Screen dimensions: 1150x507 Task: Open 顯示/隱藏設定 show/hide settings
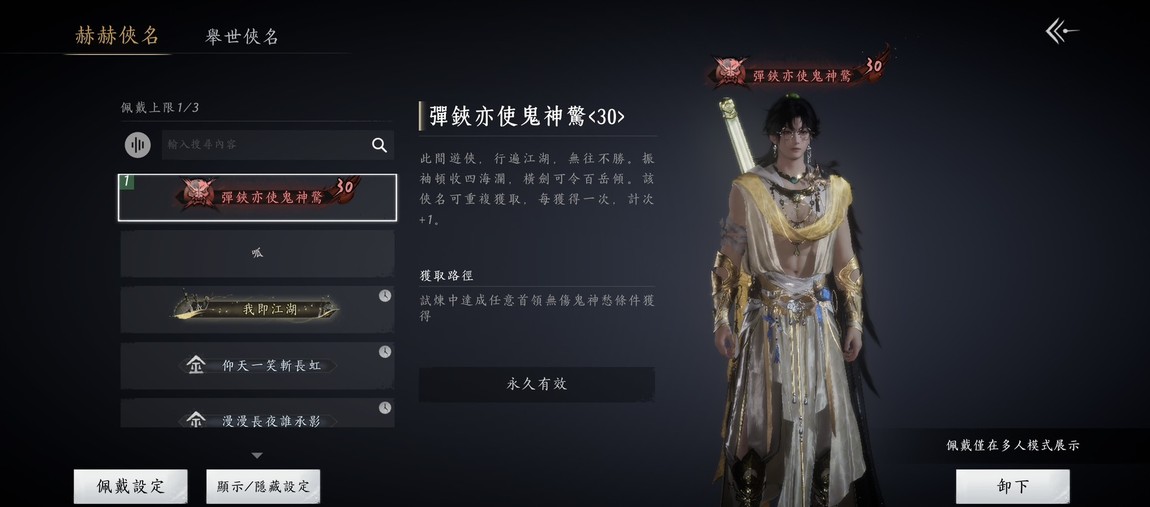(263, 486)
